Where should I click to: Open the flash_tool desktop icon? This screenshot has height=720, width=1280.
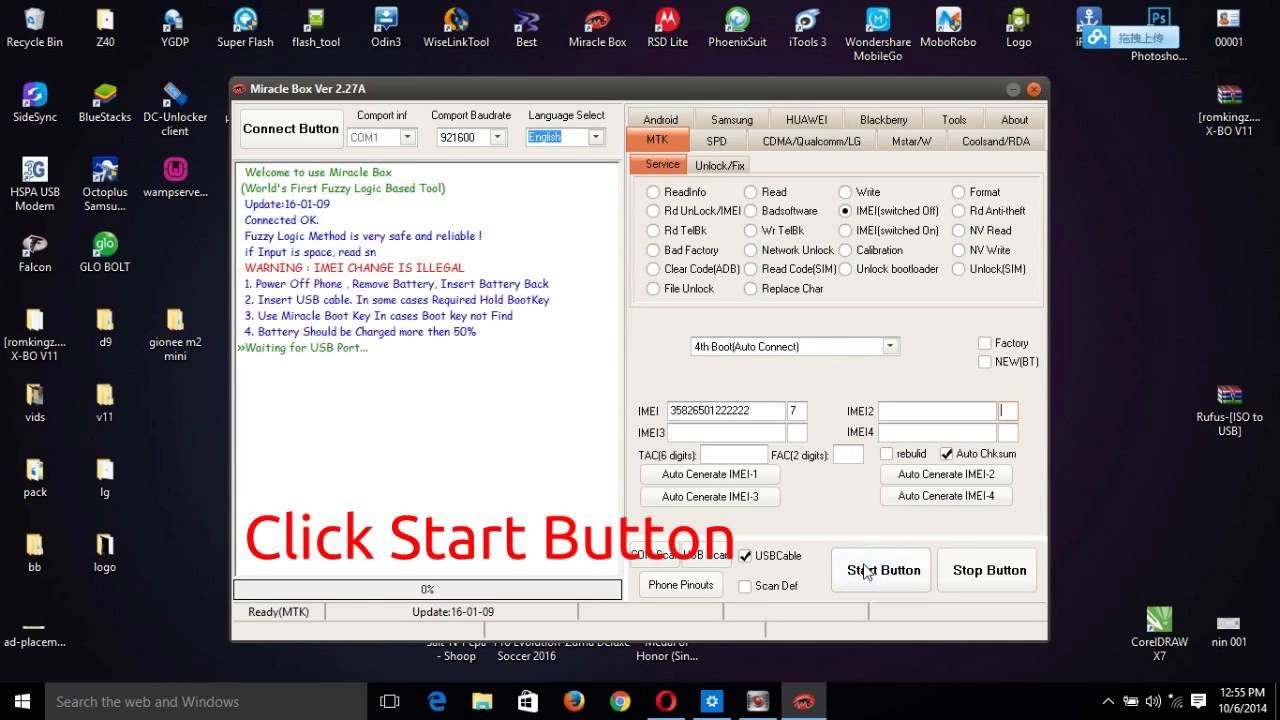(x=316, y=27)
